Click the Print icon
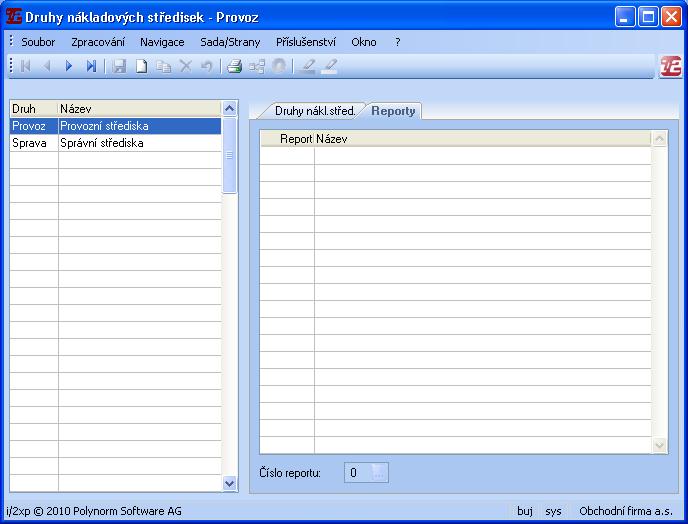The image size is (688, 524). [x=234, y=66]
